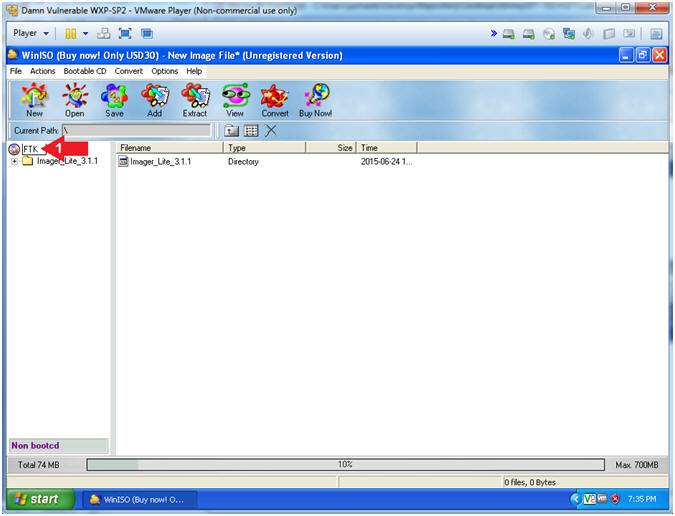Click the list view grid icon
The height and width of the screenshot is (516, 675).
point(251,130)
